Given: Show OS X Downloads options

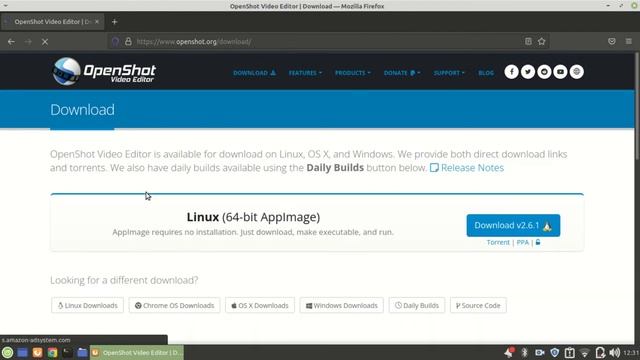Looking at the screenshot, I should click(x=260, y=305).
